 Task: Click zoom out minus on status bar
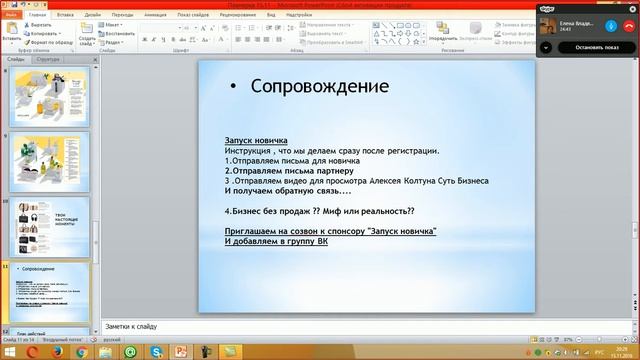click(x=579, y=340)
